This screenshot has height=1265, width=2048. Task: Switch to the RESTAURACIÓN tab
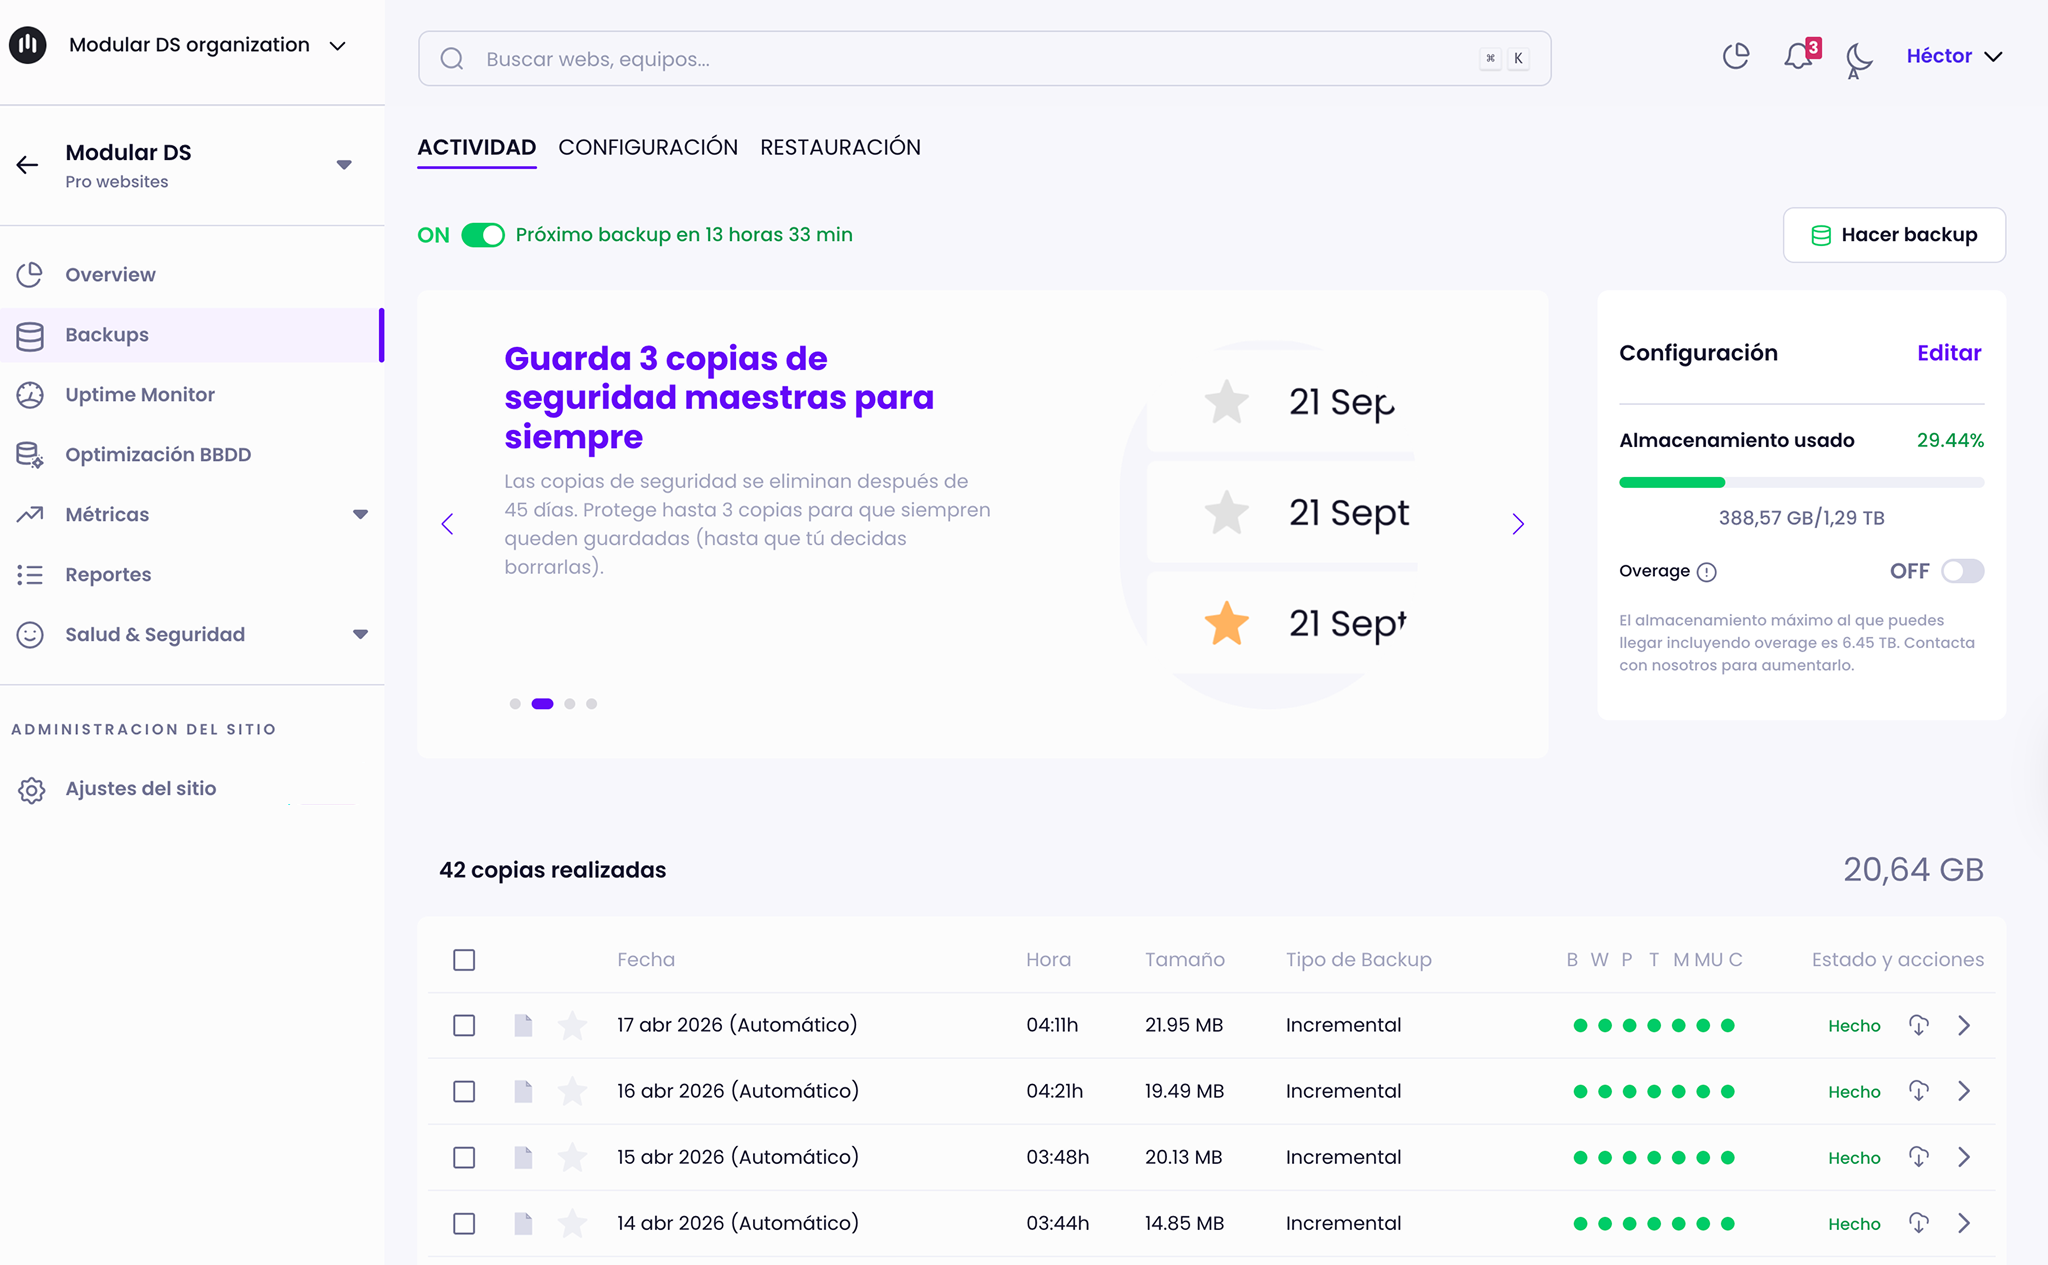click(x=840, y=147)
